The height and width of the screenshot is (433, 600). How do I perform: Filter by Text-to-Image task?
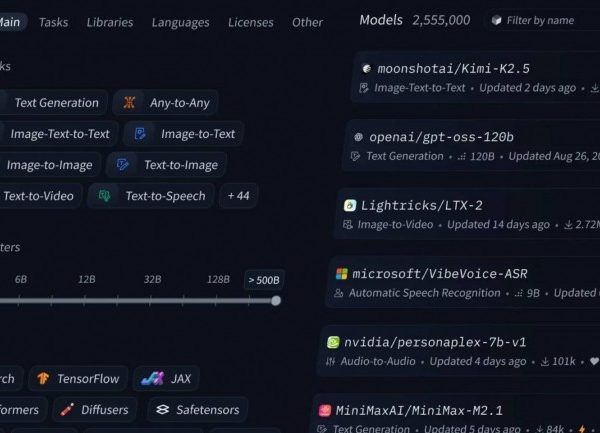point(166,165)
